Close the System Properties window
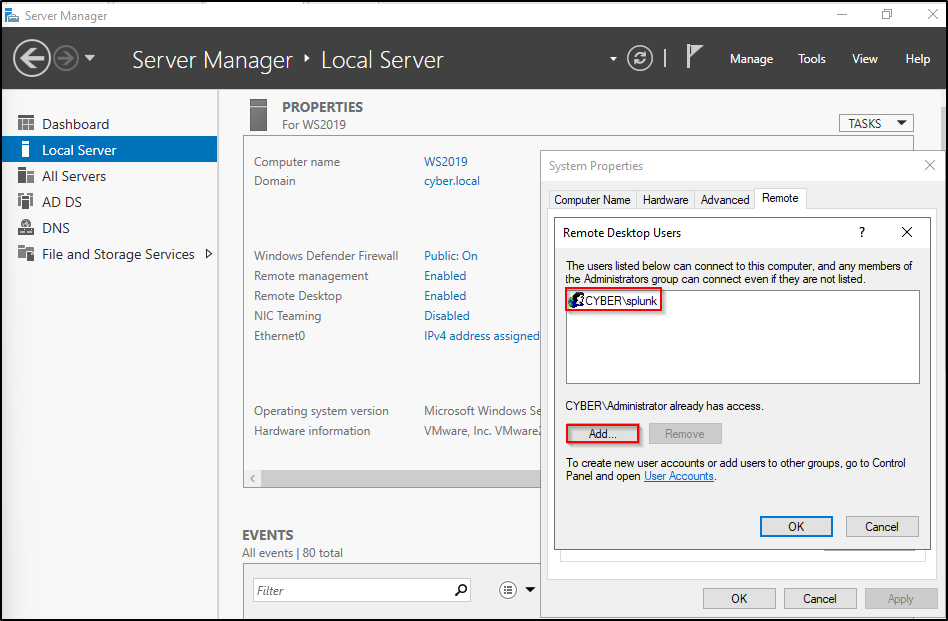 930,165
